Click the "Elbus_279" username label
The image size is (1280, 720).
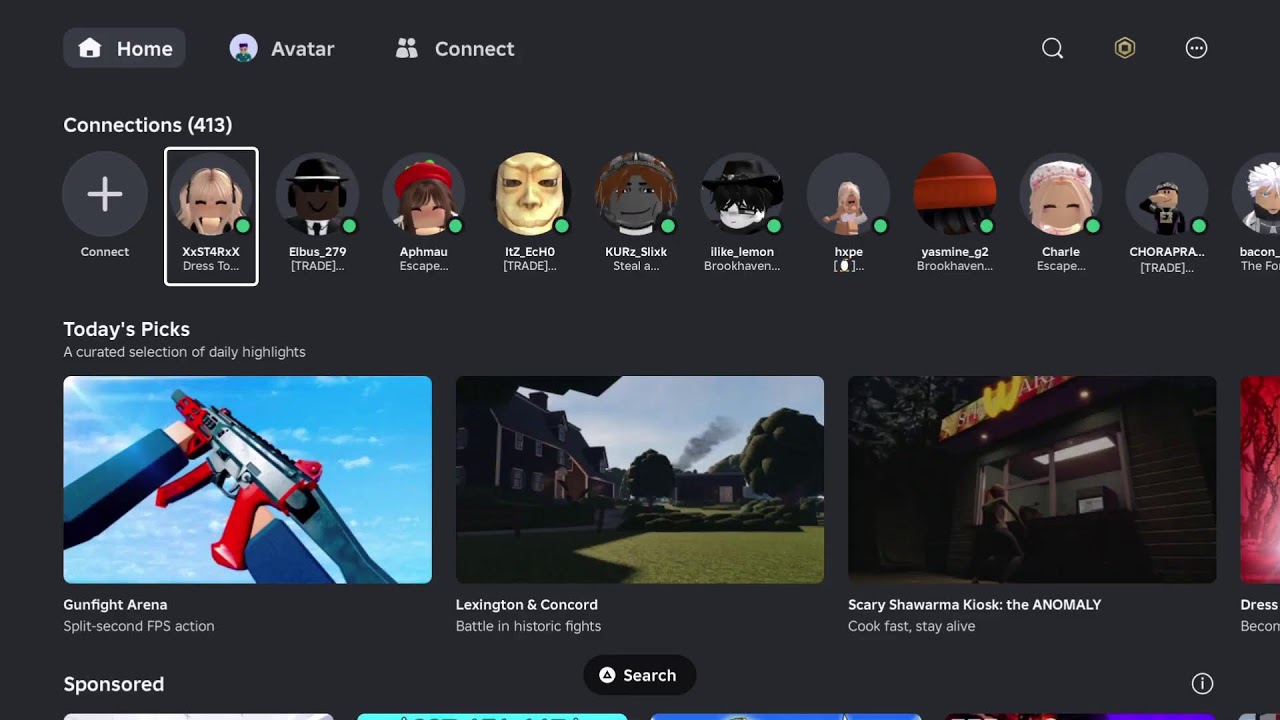317,252
